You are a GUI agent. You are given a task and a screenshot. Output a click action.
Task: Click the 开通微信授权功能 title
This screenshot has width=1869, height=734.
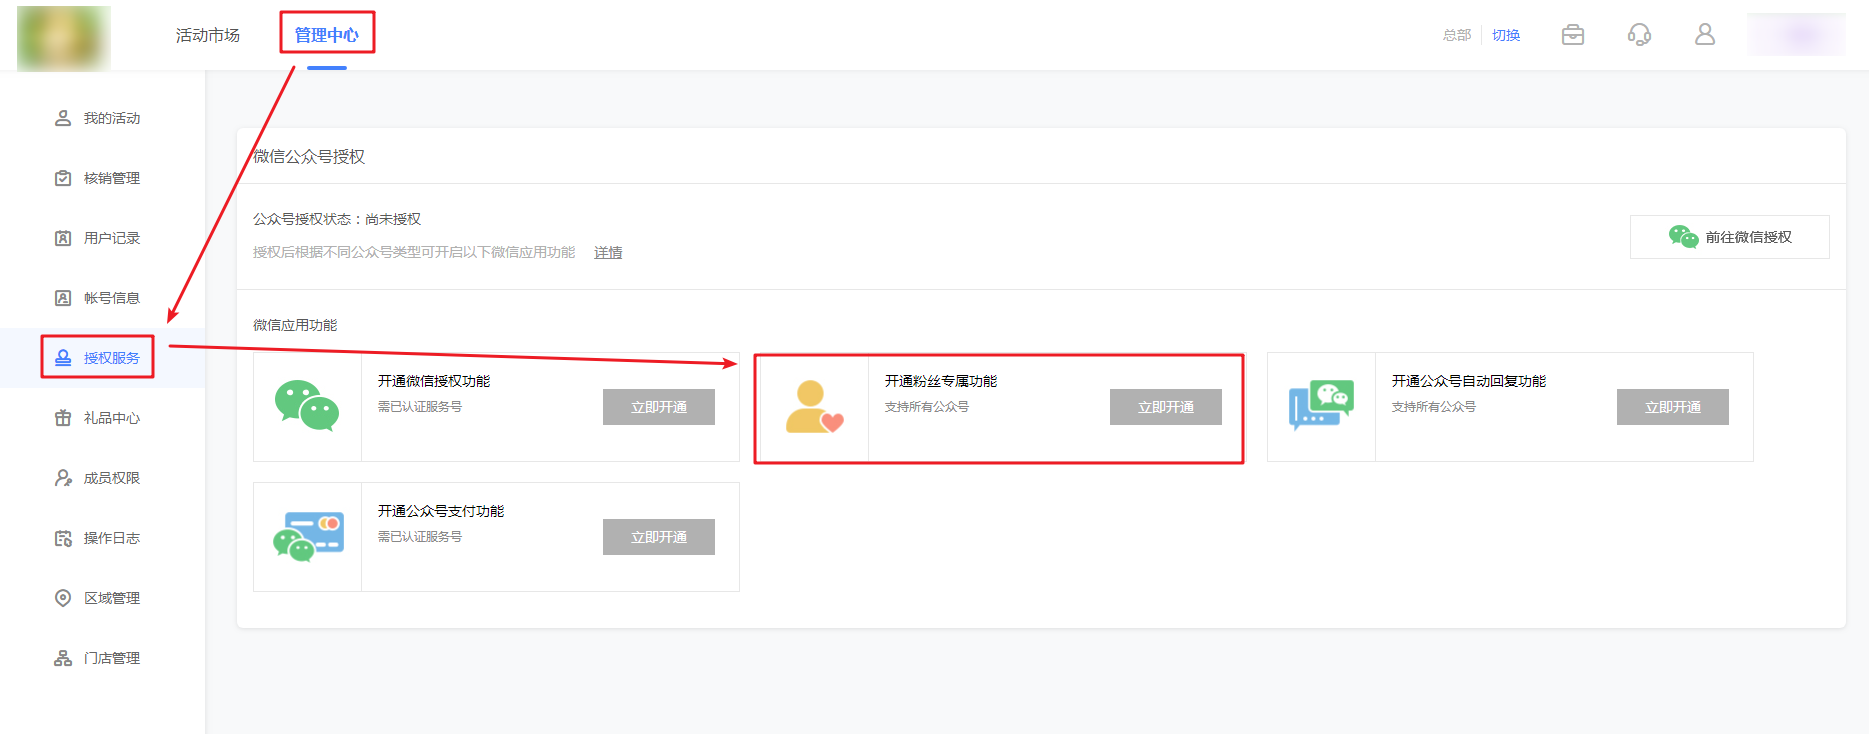point(434,381)
